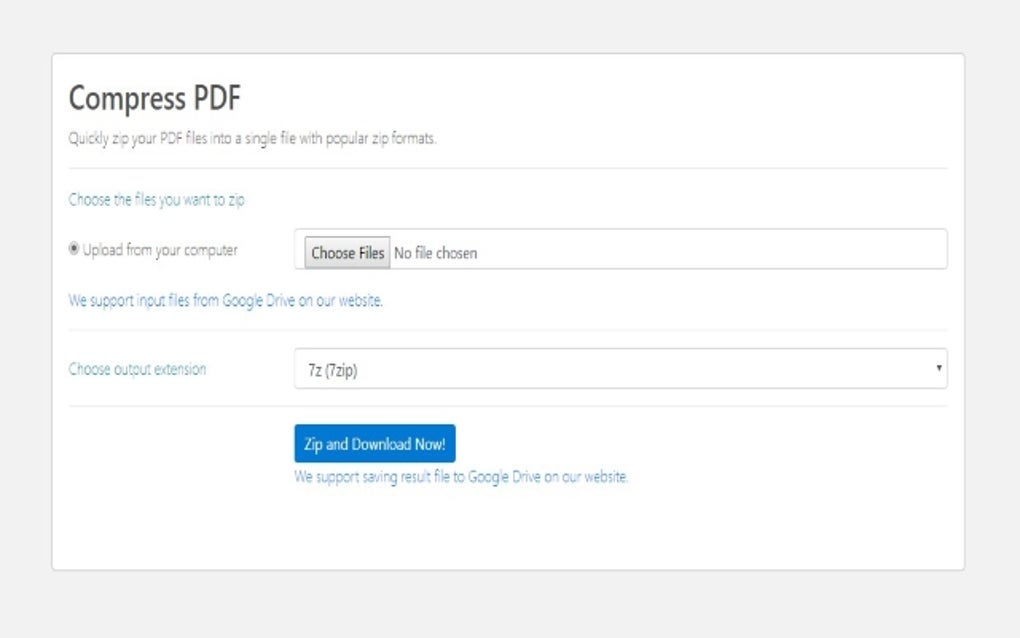Select the Upload from your computer option
Viewport: 1020px width, 638px height.
[74, 250]
